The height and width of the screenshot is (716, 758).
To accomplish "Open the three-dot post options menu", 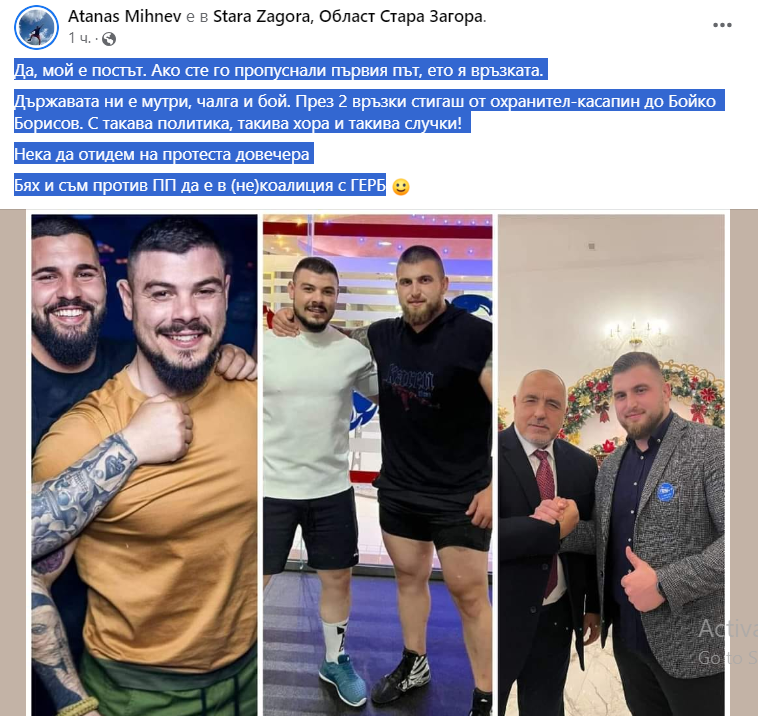I will pyautogui.click(x=722, y=25).
